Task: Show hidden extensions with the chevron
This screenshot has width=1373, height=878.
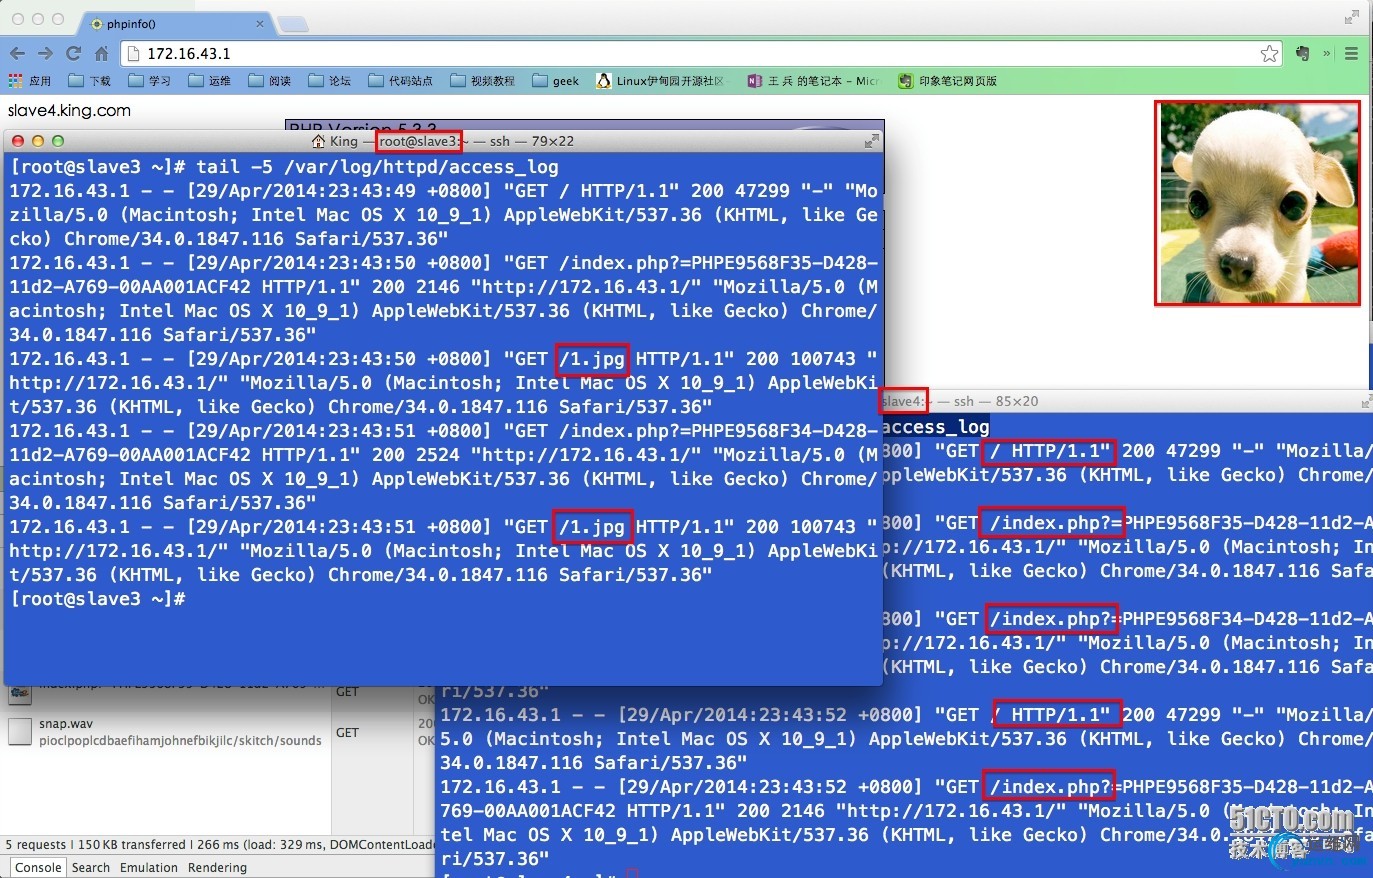Action: pyautogui.click(x=1327, y=53)
